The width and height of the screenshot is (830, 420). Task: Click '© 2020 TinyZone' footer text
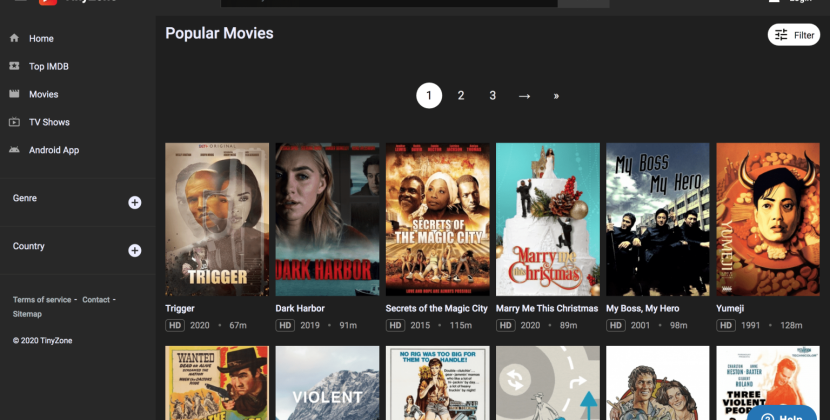(x=42, y=341)
